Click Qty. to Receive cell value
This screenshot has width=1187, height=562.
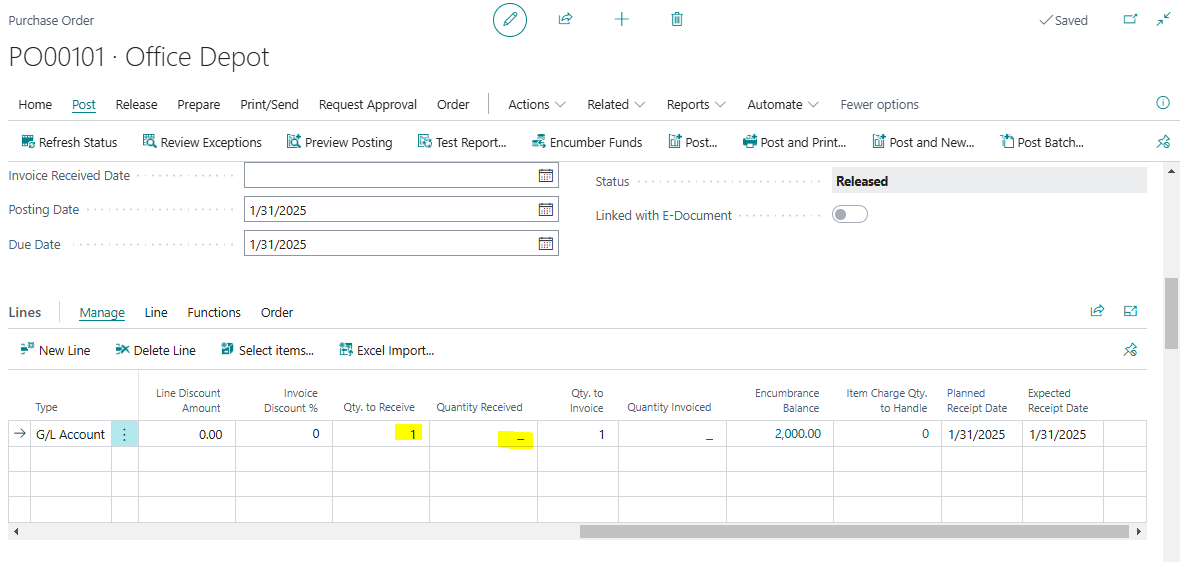[381, 434]
